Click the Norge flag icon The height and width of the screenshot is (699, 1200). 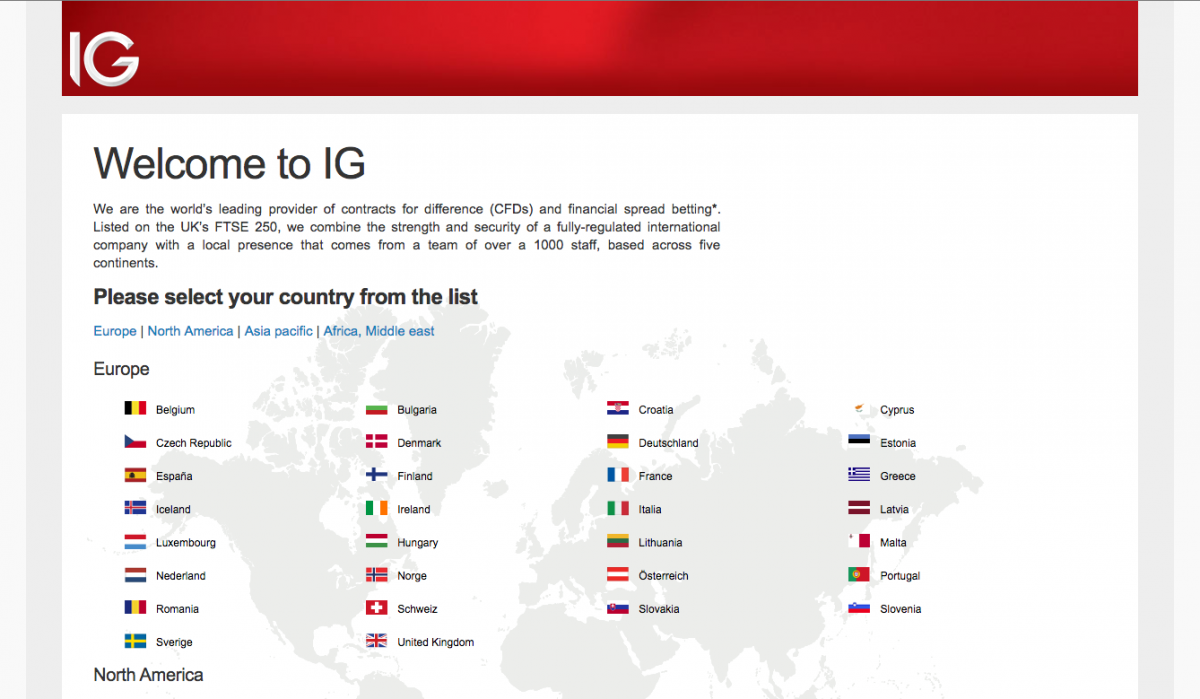coord(377,574)
